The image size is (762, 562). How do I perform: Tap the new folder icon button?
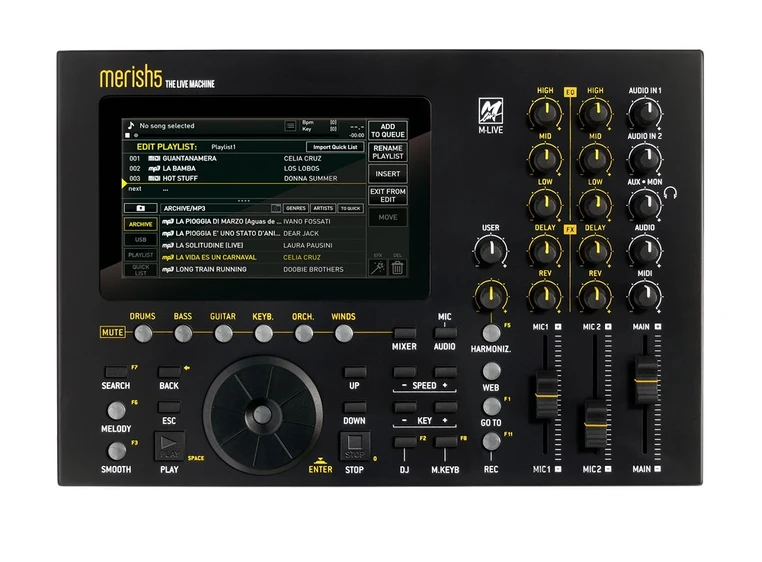(140, 208)
